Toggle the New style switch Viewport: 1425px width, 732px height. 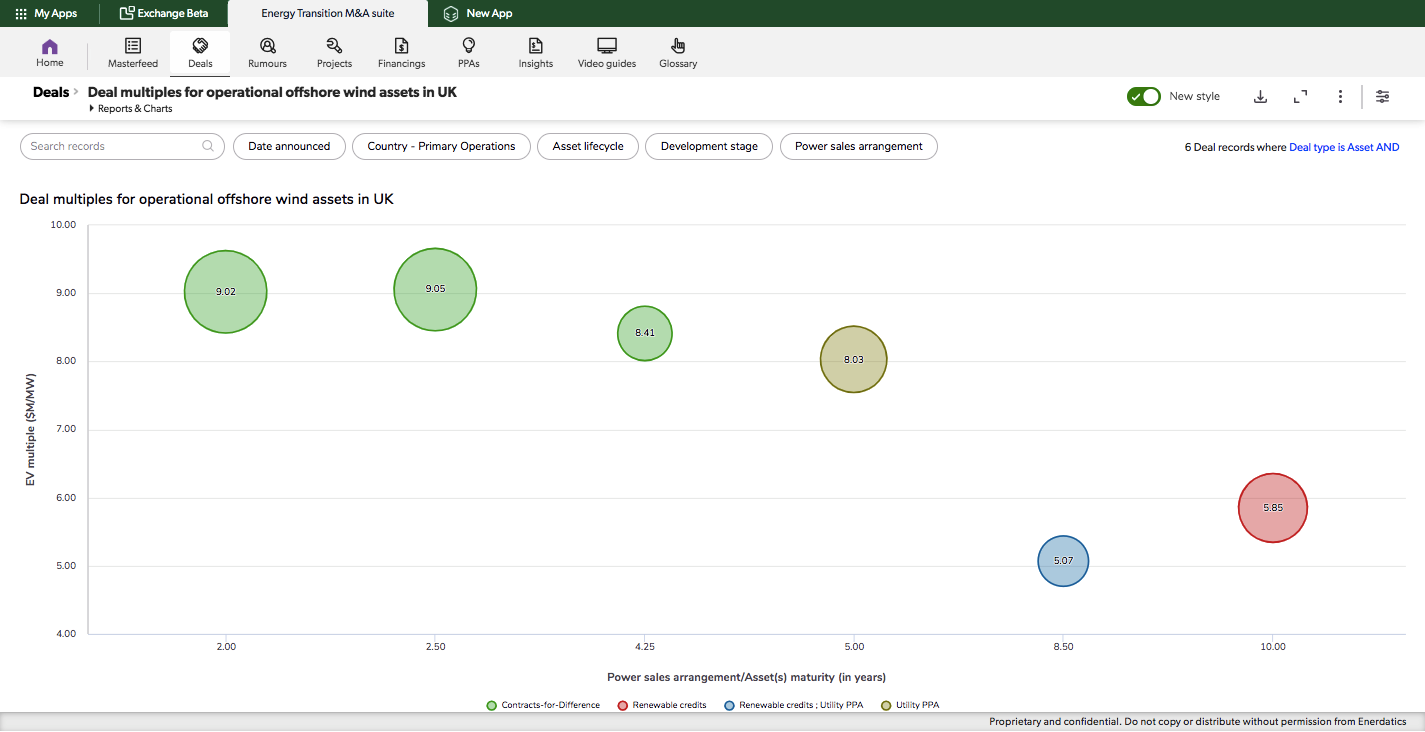coord(1144,96)
